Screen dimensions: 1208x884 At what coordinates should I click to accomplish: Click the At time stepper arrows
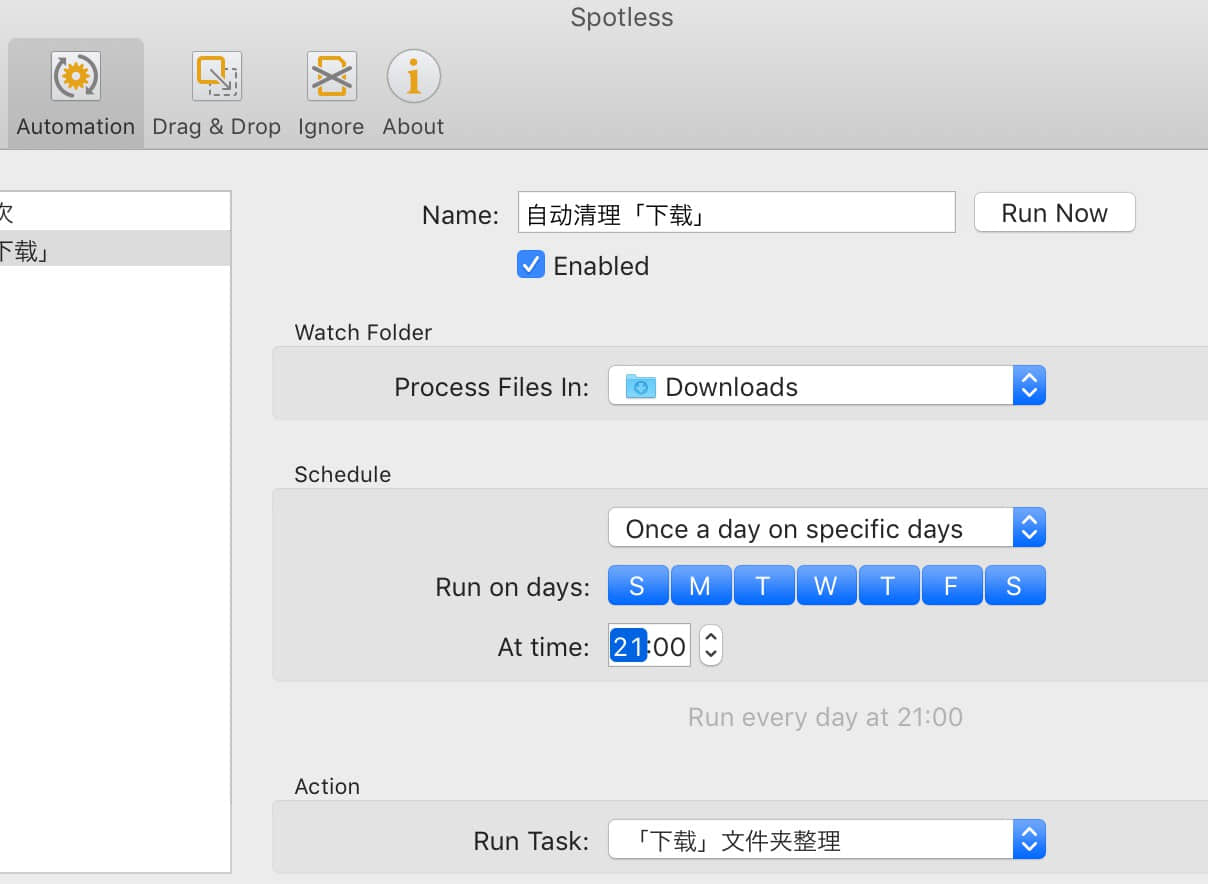(710, 646)
